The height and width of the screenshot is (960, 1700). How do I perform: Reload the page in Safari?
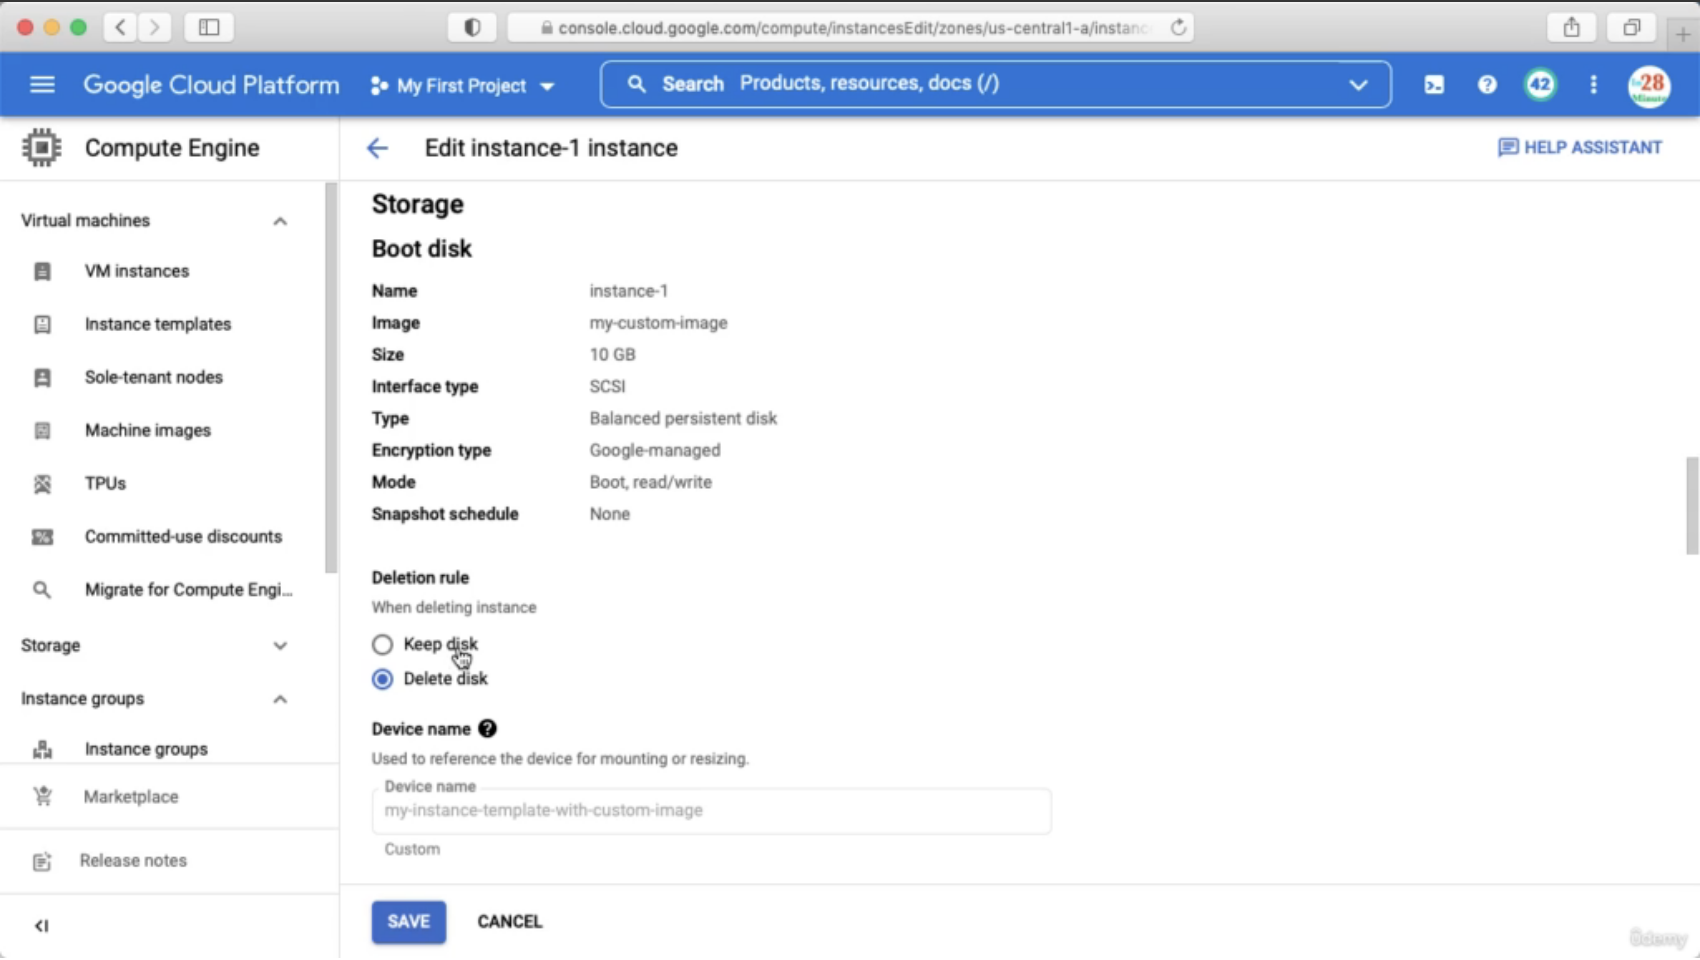1179,27
